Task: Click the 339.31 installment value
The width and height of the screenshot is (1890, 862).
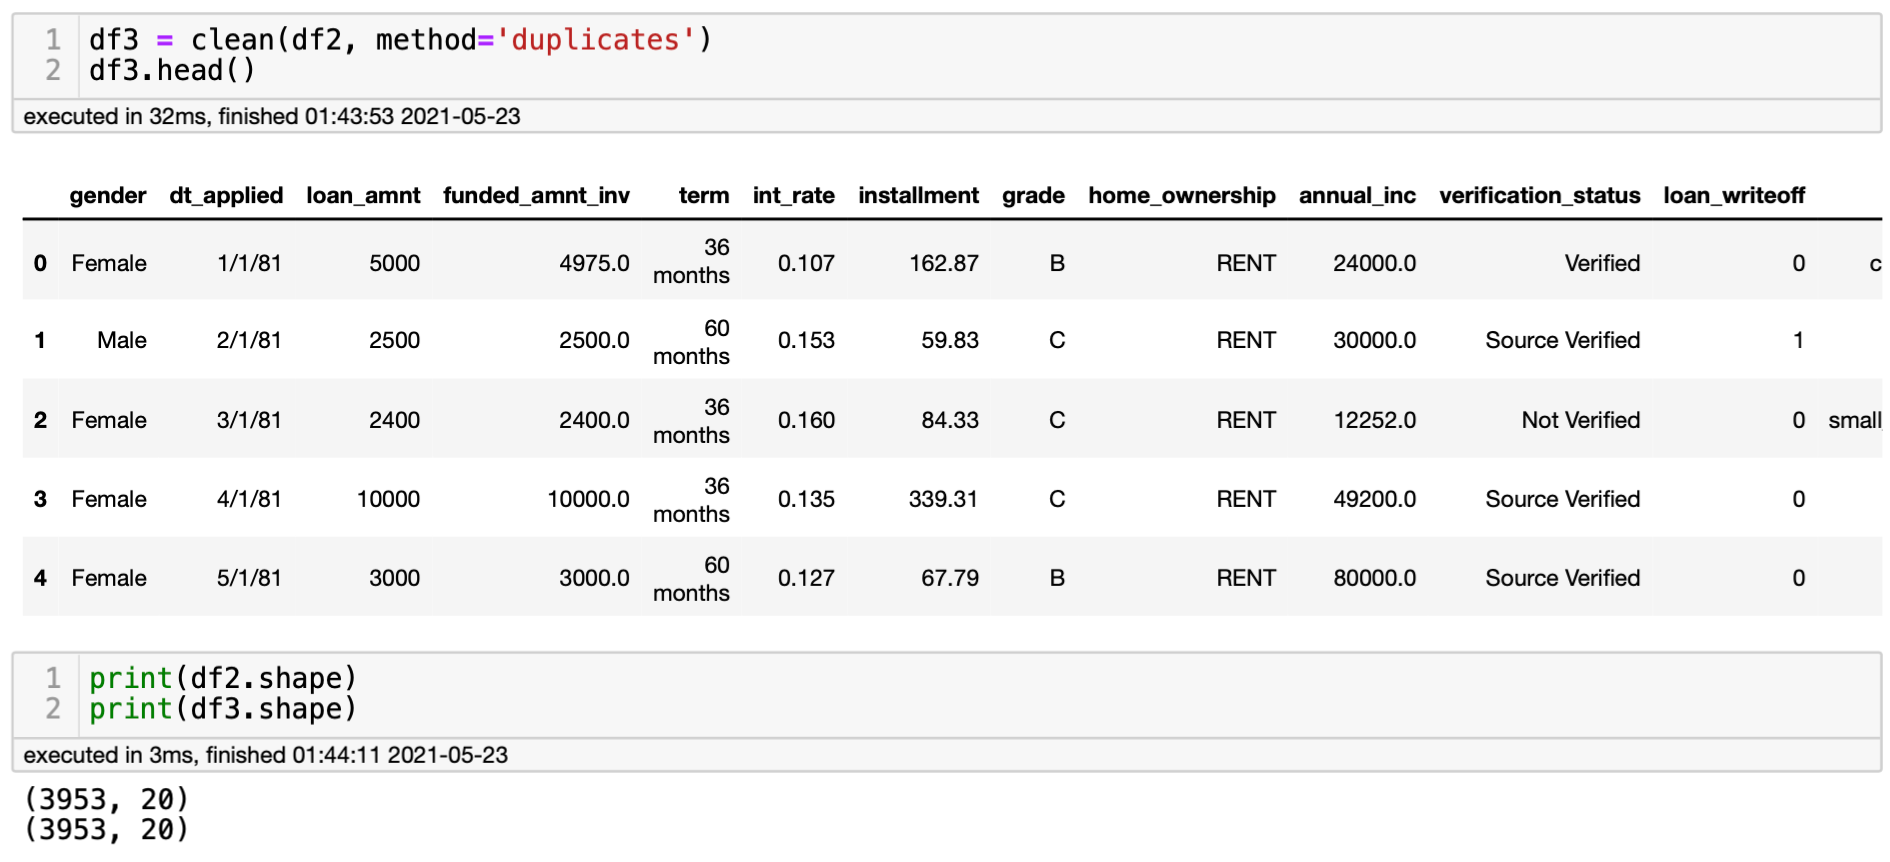Action: click(943, 499)
